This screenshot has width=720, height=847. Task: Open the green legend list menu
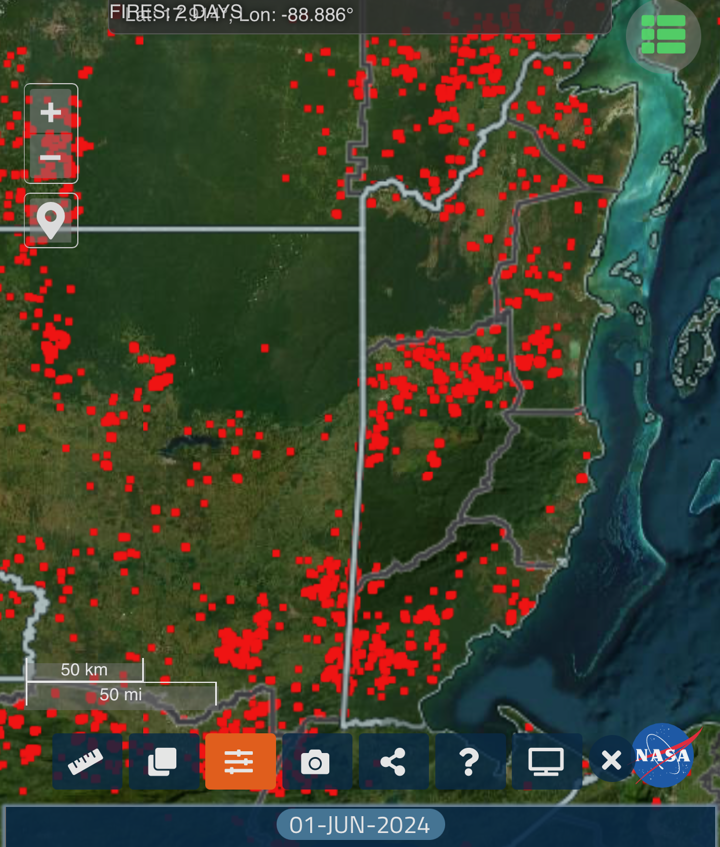point(663,35)
